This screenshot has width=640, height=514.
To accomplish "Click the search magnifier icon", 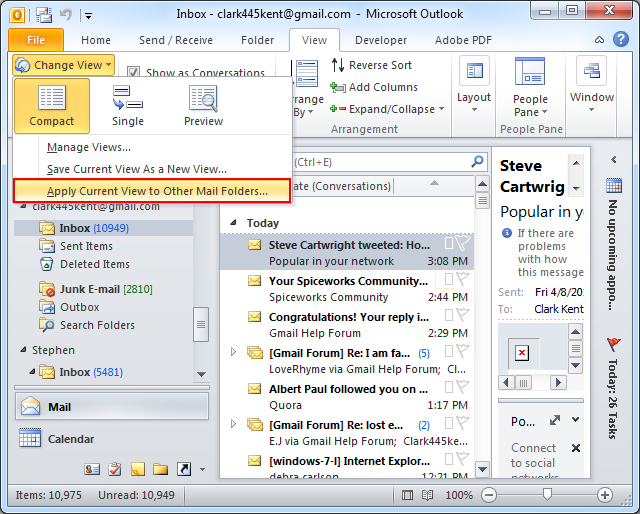I will 477,162.
